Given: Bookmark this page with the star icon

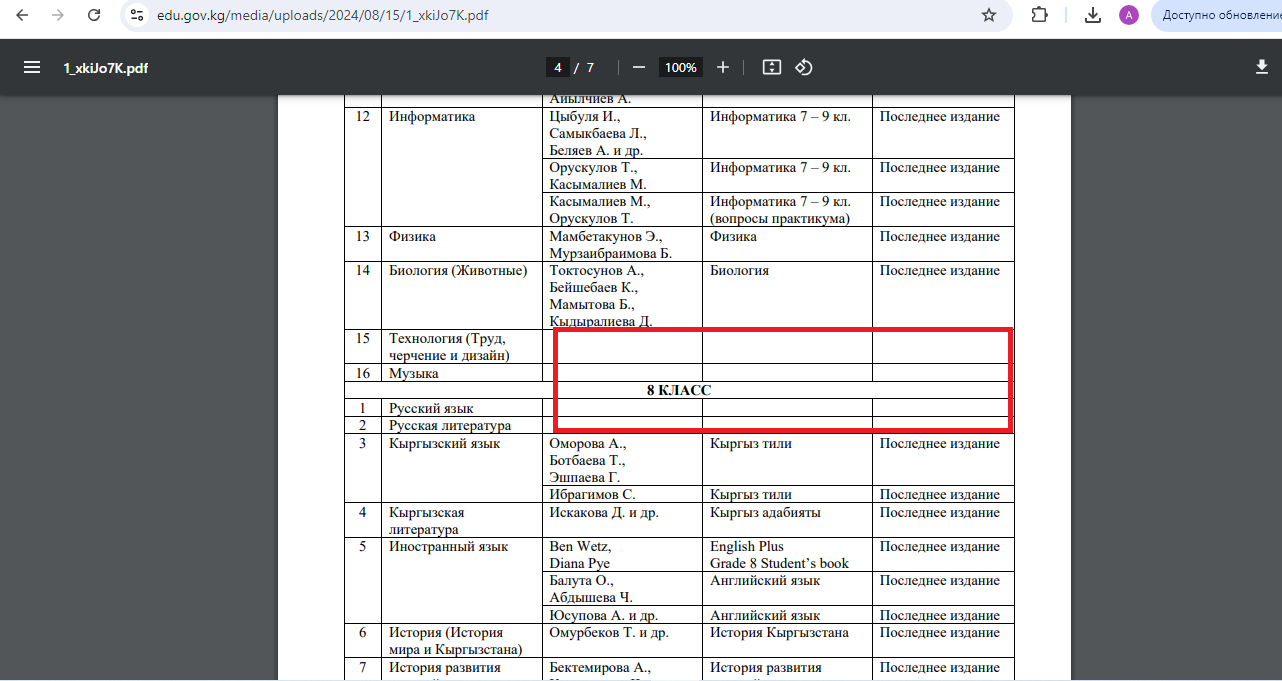Looking at the screenshot, I should [x=989, y=15].
